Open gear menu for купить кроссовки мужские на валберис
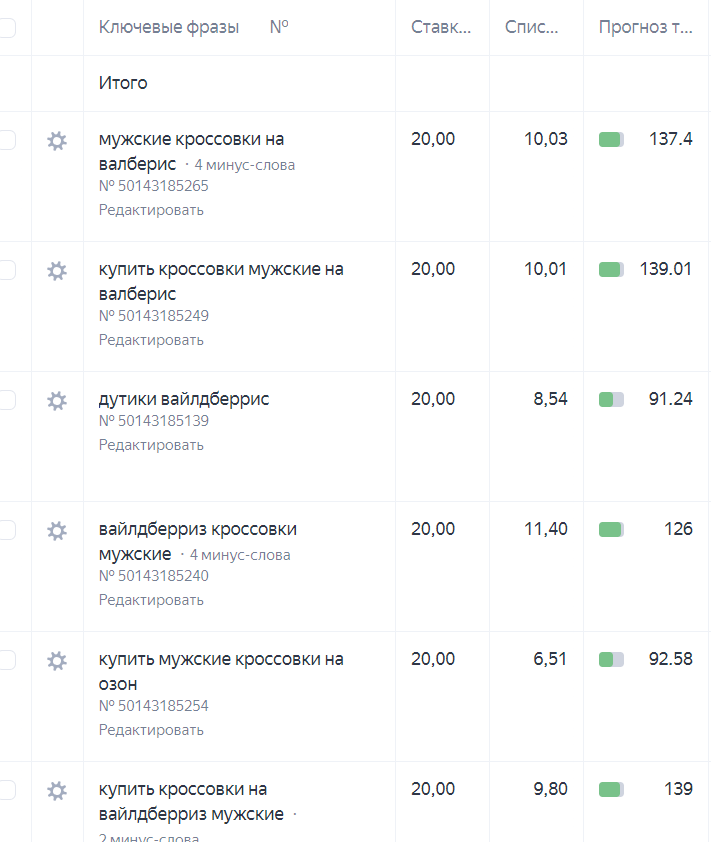 57,271
